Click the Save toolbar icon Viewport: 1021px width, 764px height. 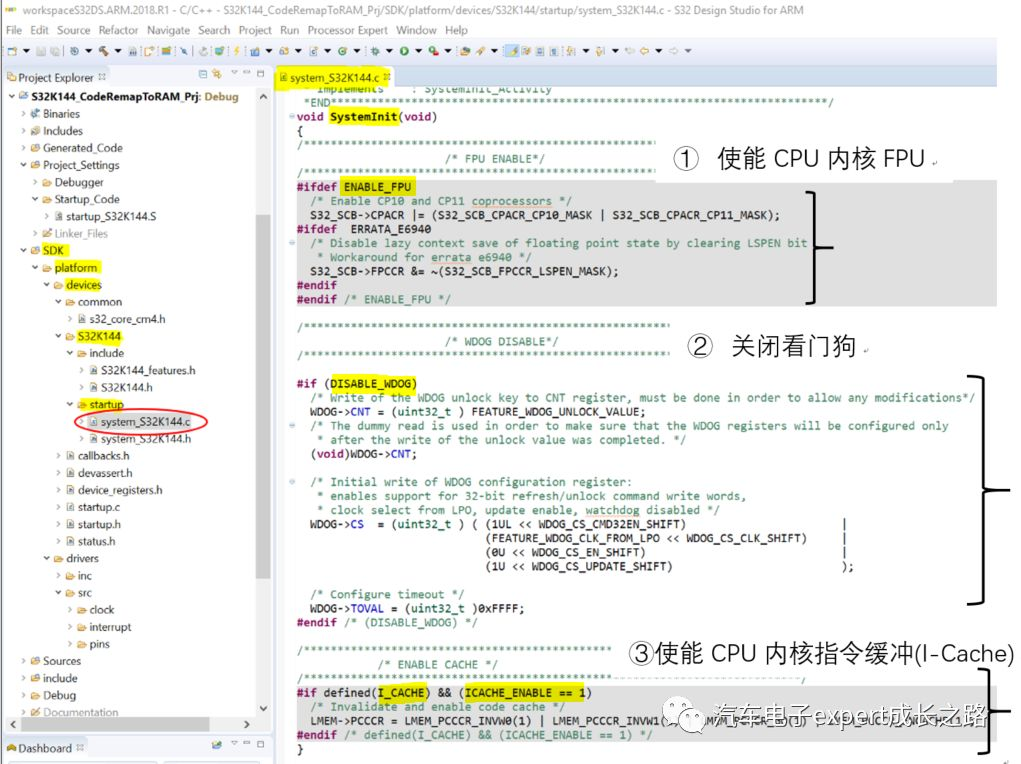[x=41, y=50]
